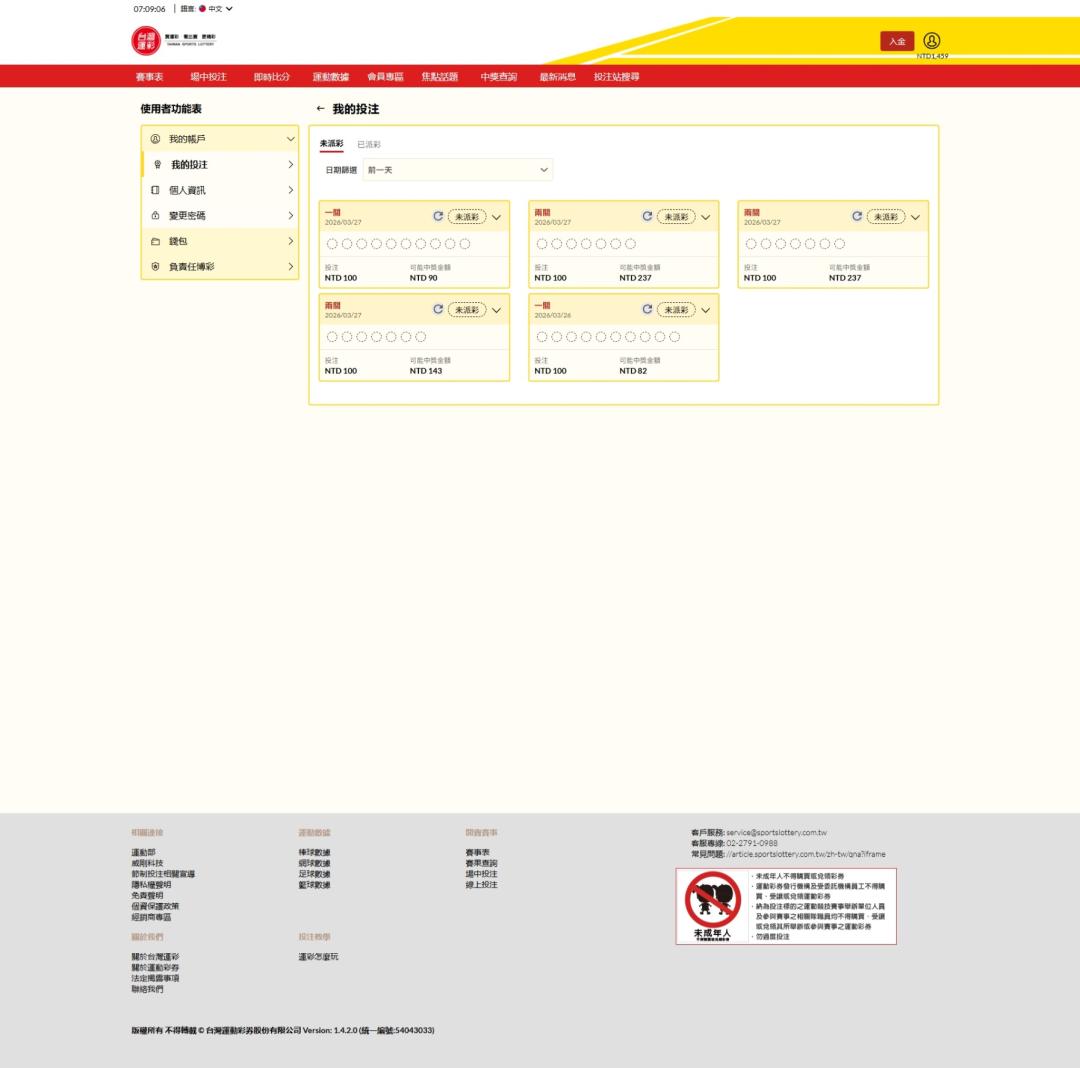
Task: Open the 投注站搜尋 navigation item
Action: [616, 76]
